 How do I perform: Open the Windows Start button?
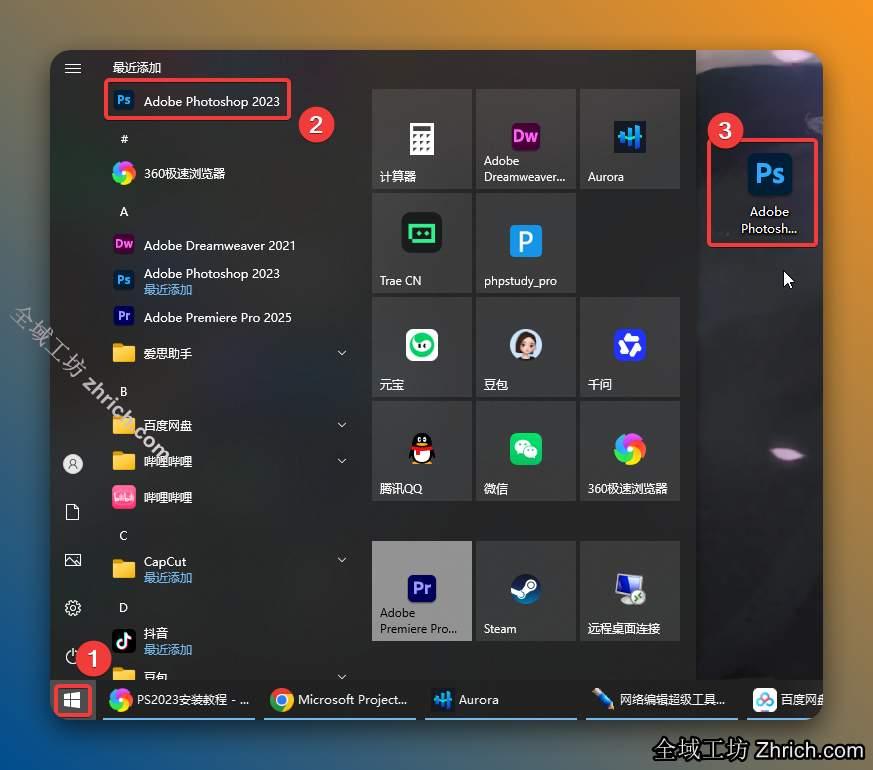click(72, 700)
